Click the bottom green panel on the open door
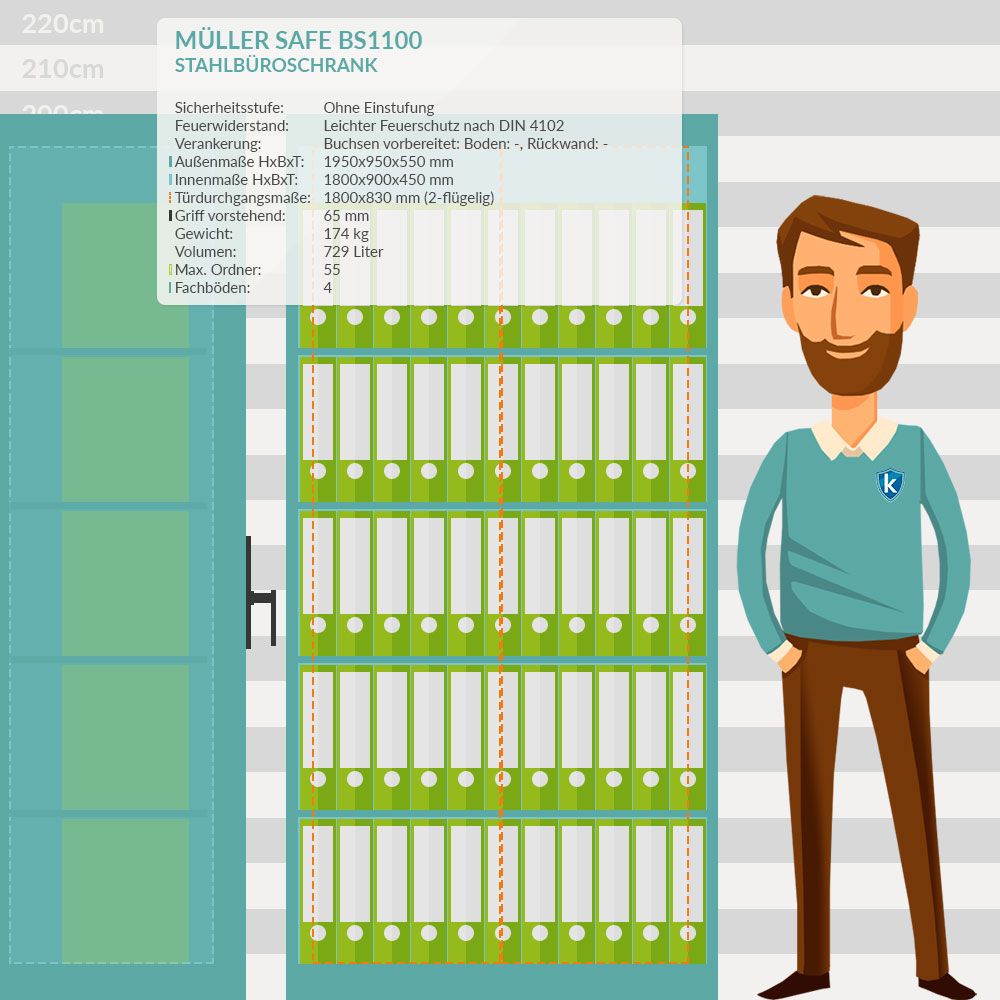Screen dimensions: 1000x1000 click(125, 890)
